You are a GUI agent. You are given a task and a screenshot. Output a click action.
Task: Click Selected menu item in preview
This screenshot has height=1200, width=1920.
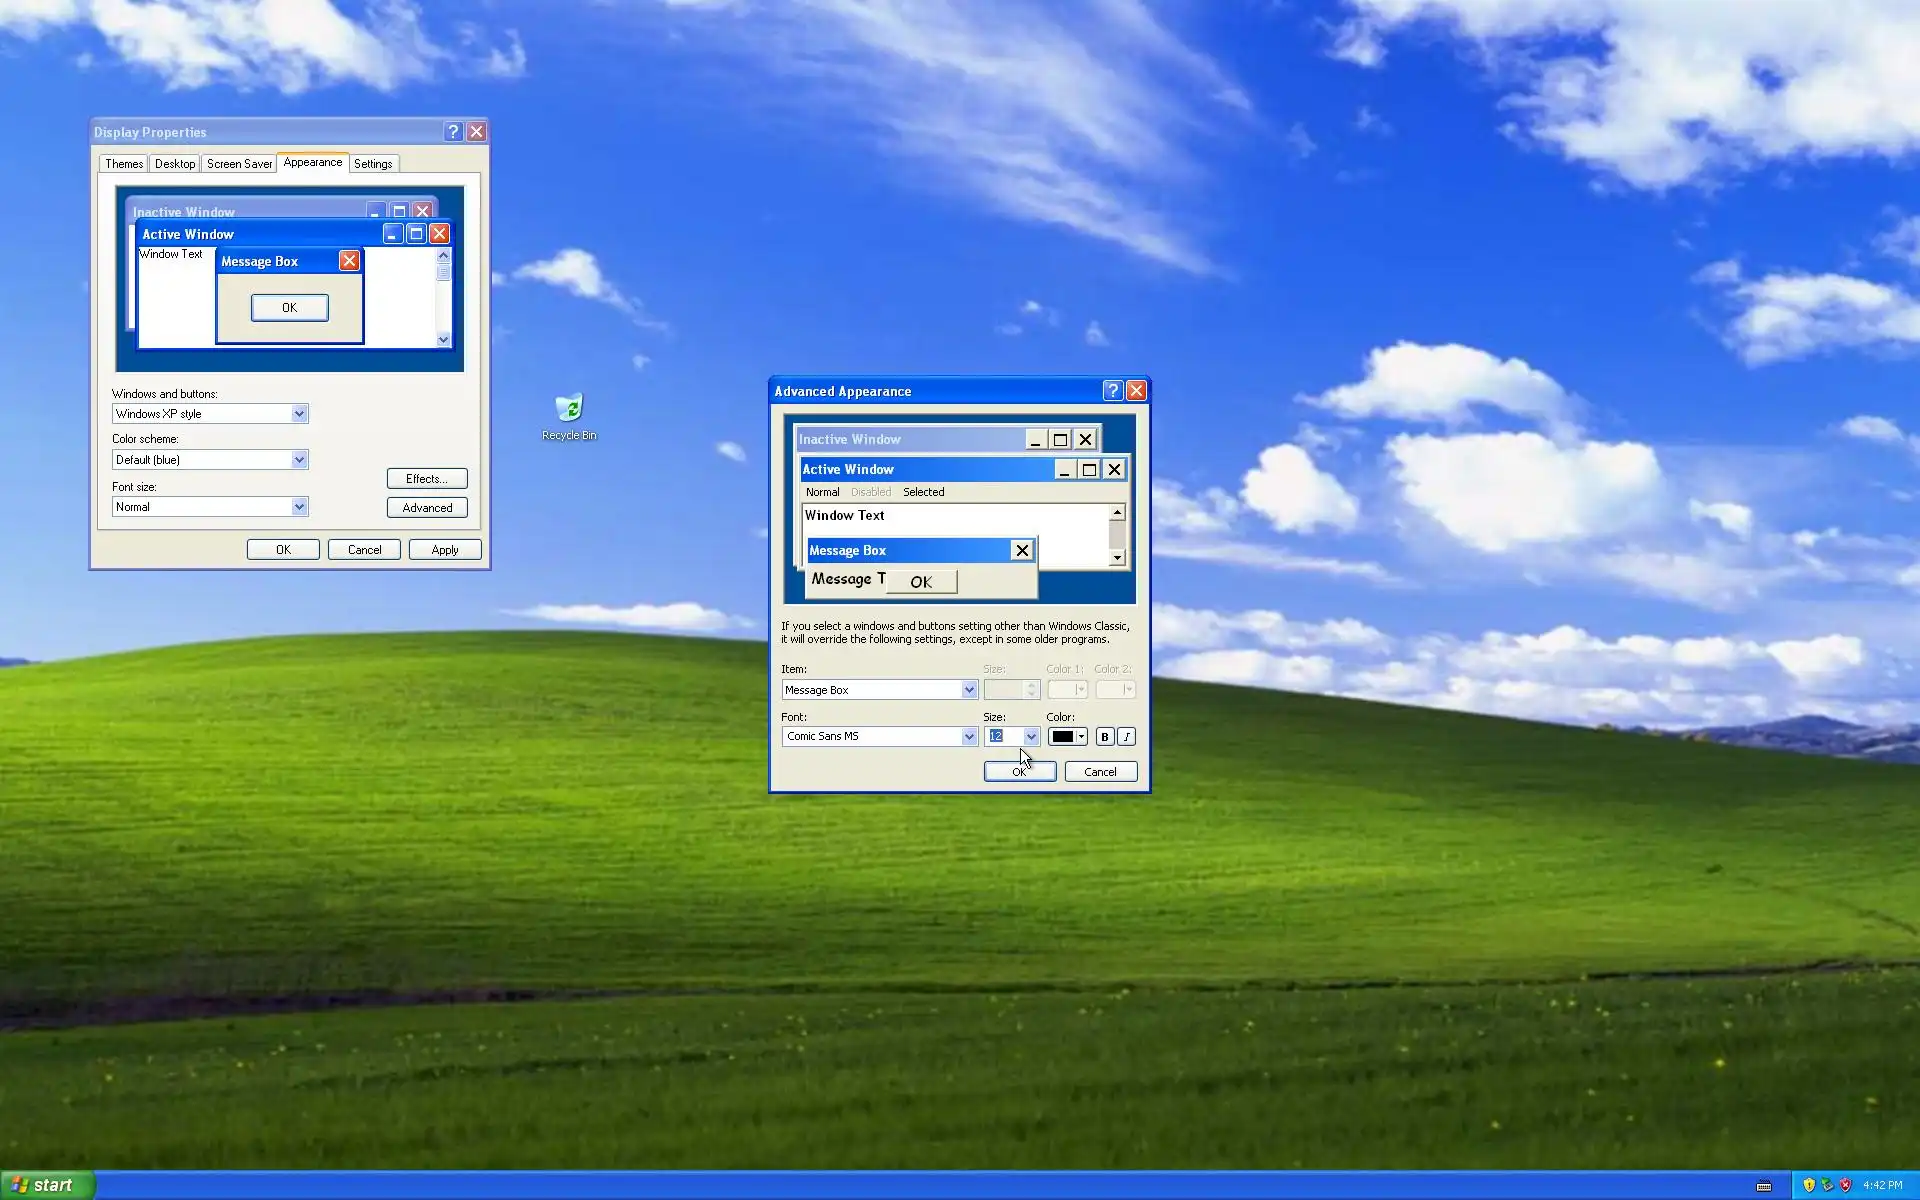[923, 492]
